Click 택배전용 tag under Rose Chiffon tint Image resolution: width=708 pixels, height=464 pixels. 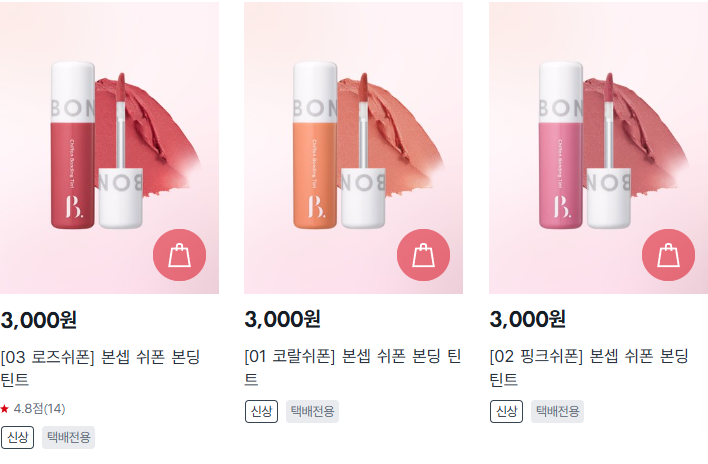coord(69,437)
